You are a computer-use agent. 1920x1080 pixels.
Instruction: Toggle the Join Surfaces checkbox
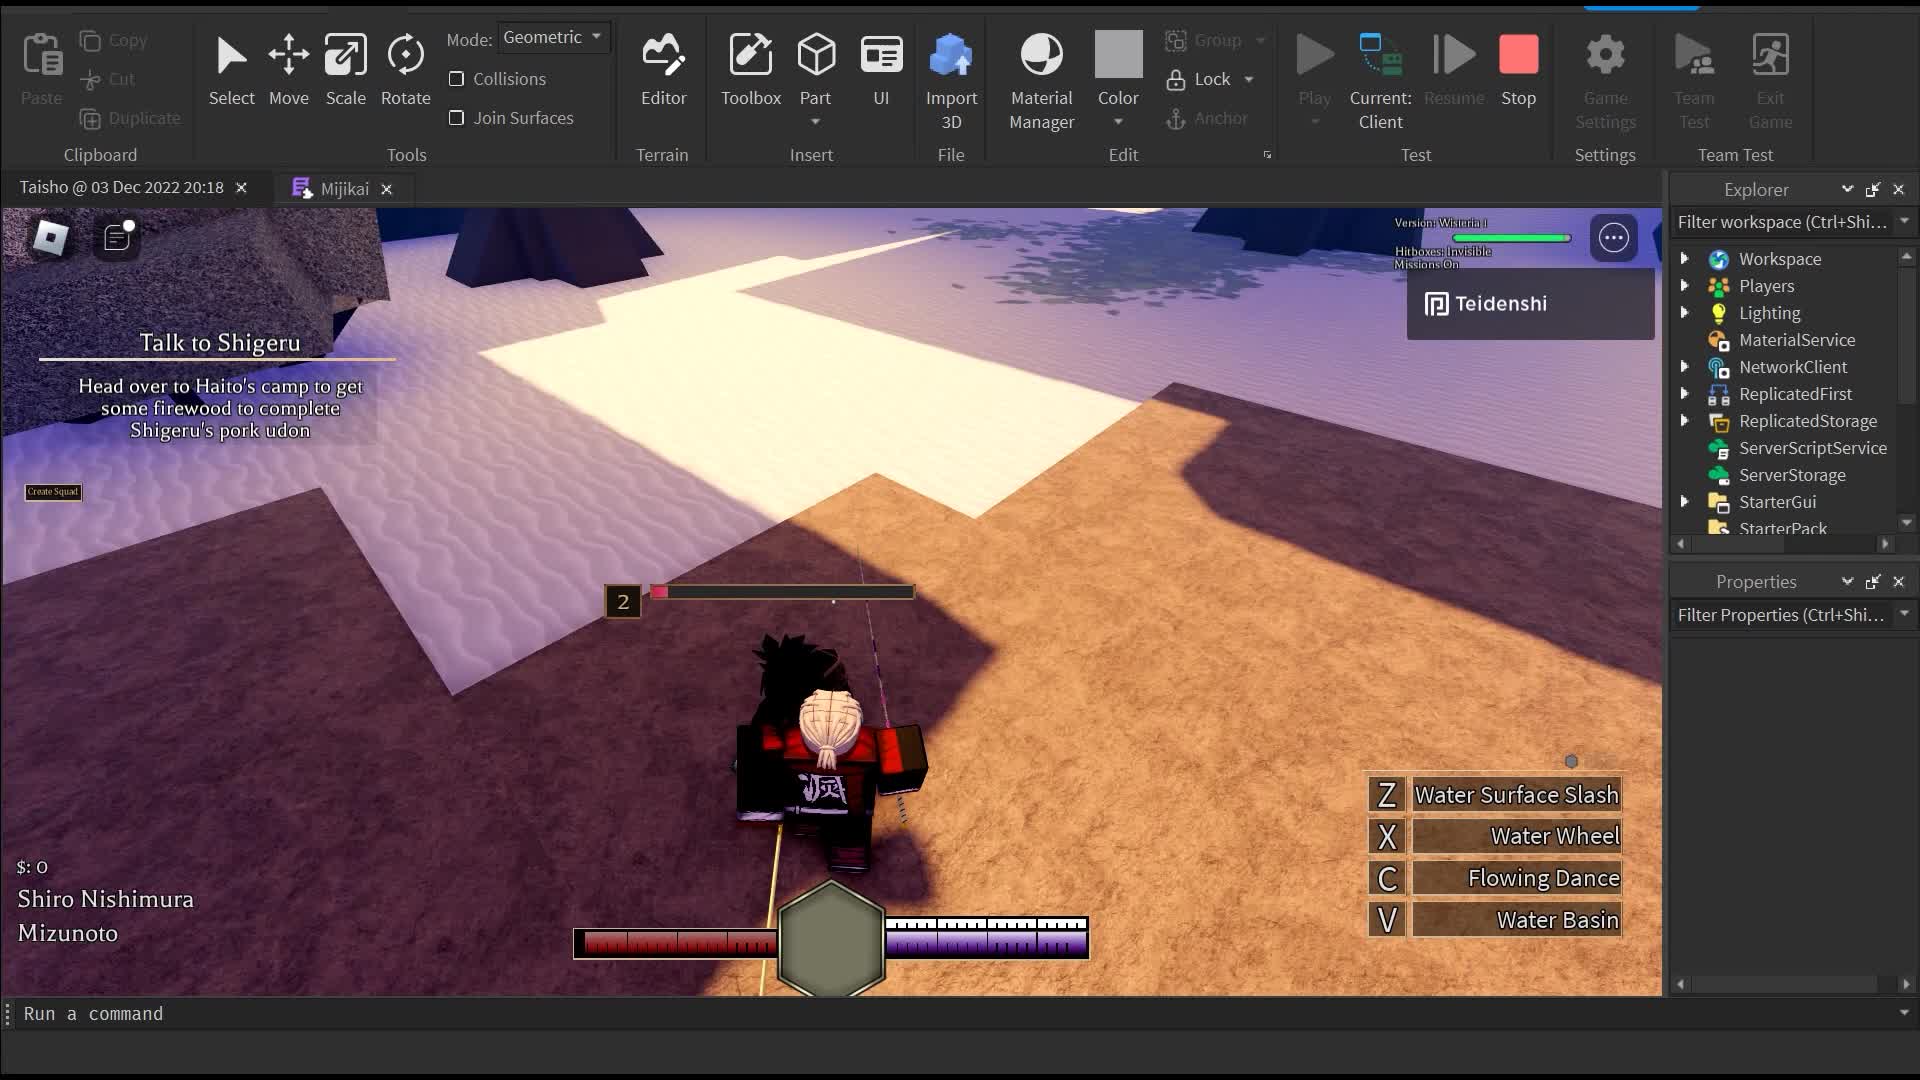457,118
